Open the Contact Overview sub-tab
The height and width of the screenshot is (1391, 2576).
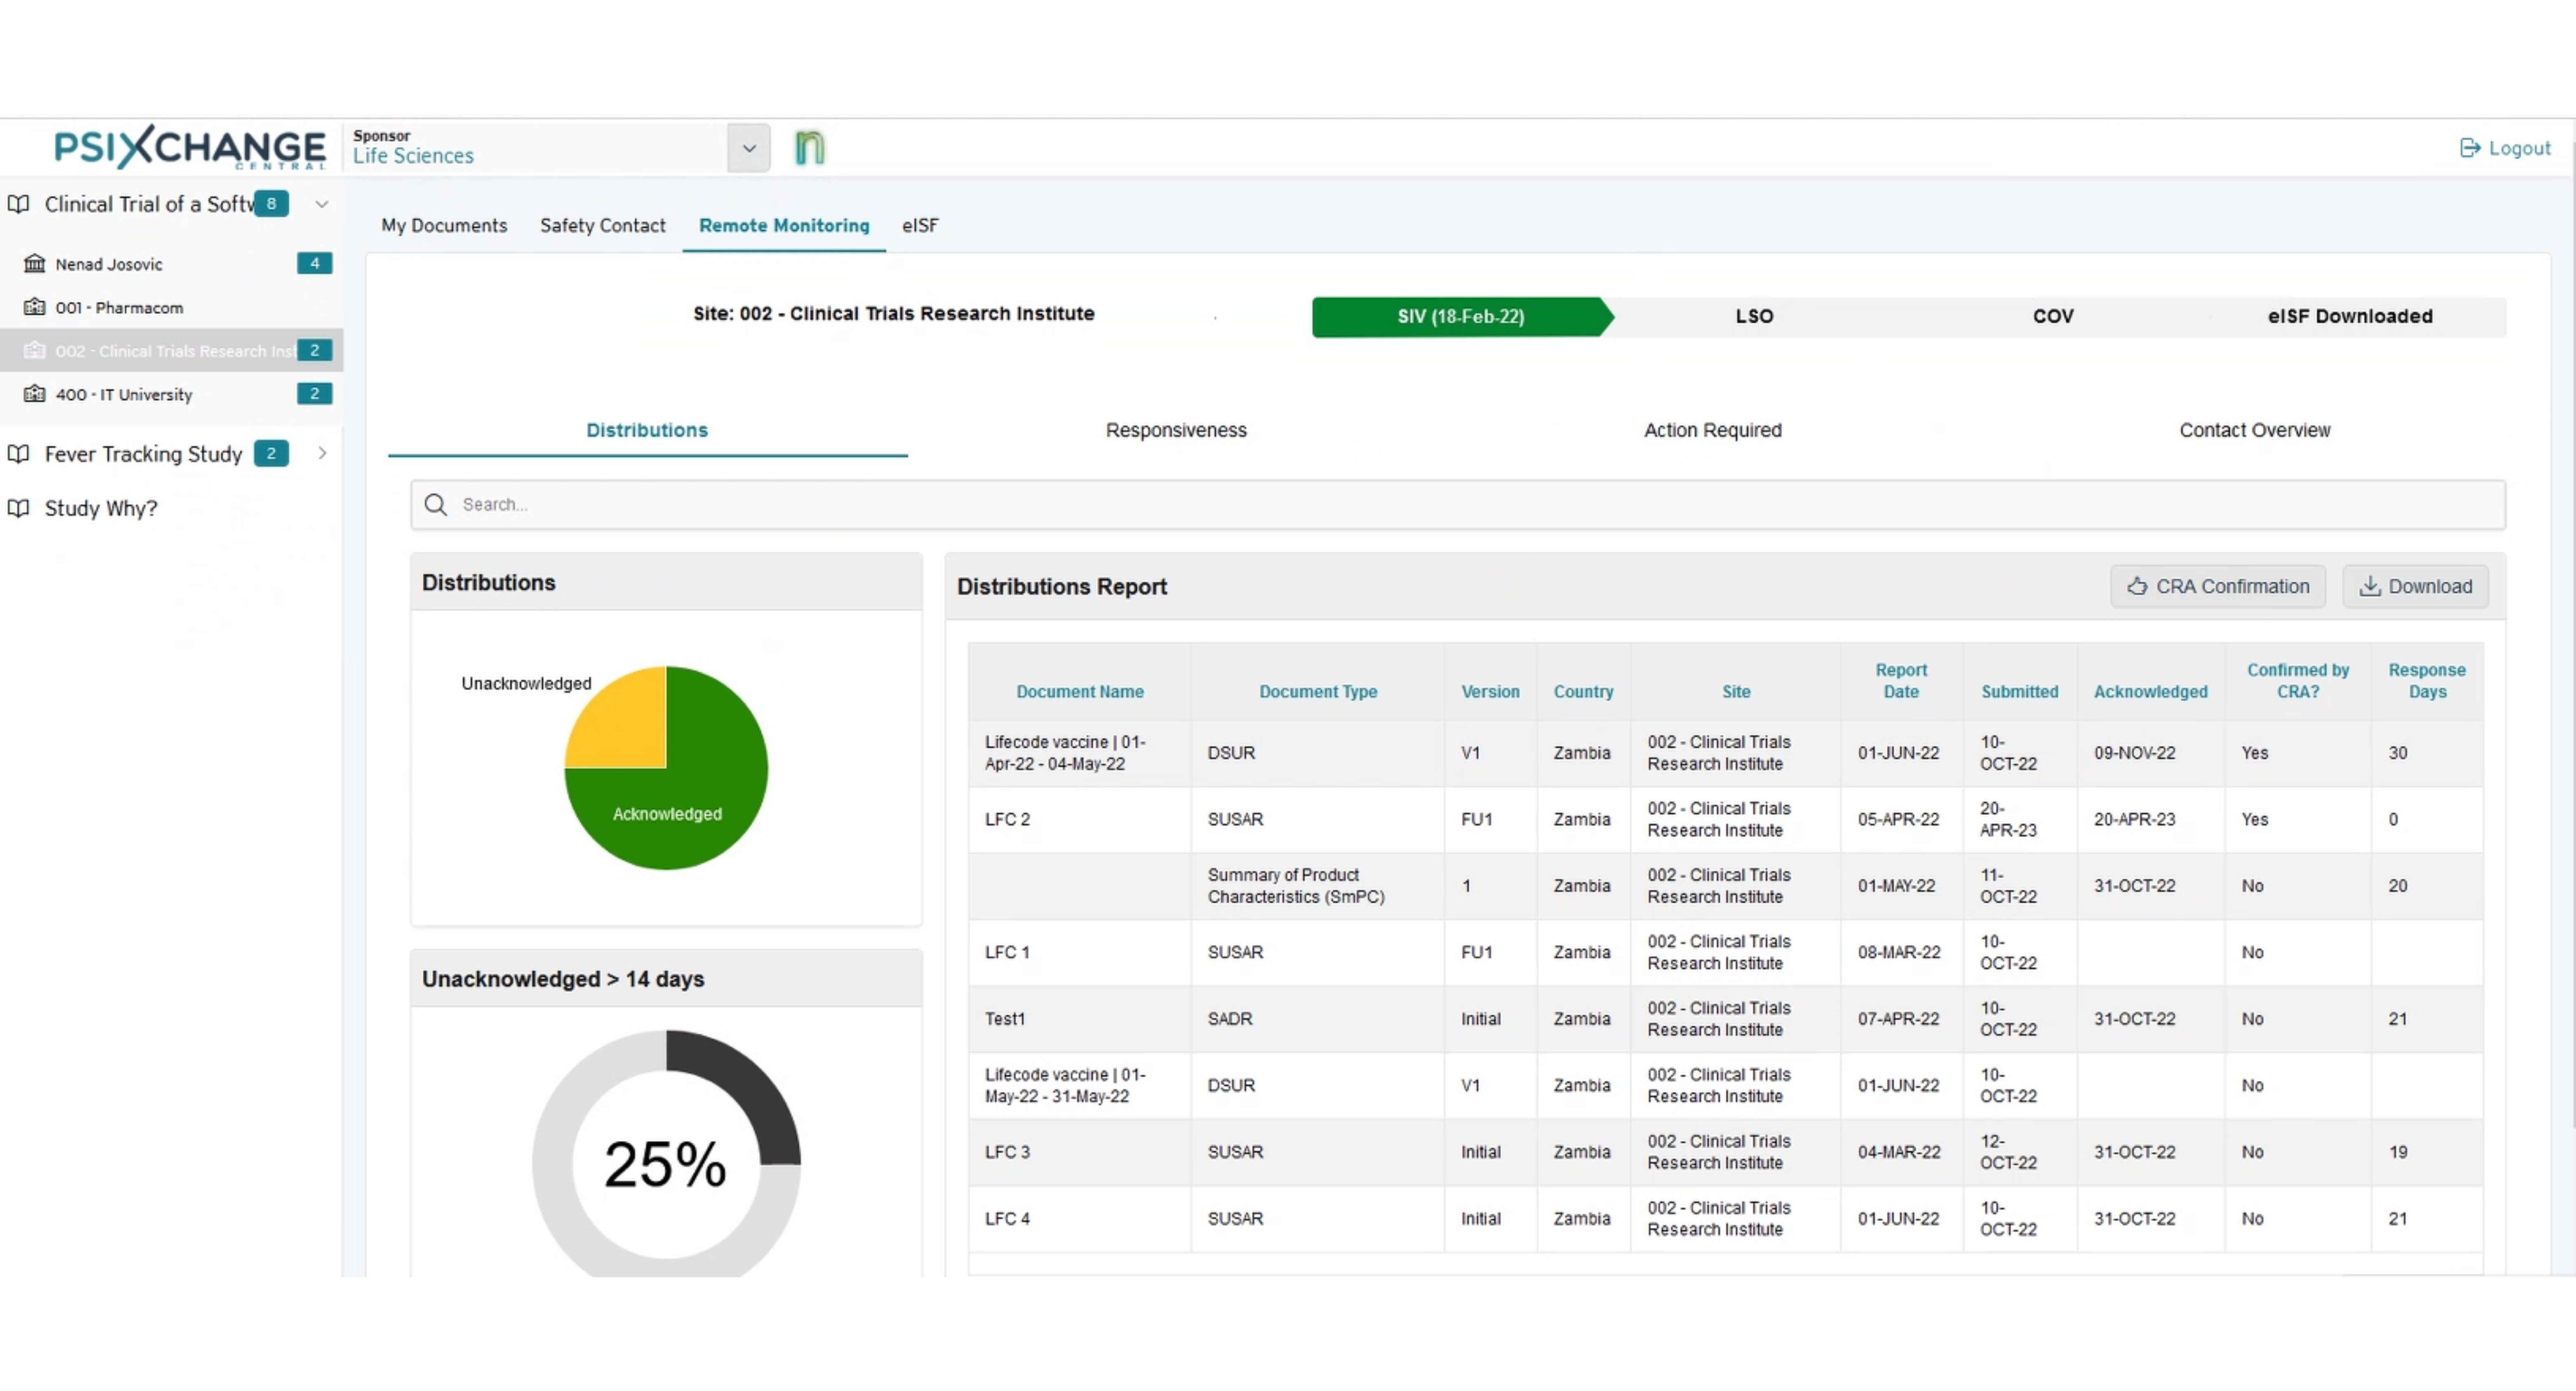pyautogui.click(x=2255, y=431)
